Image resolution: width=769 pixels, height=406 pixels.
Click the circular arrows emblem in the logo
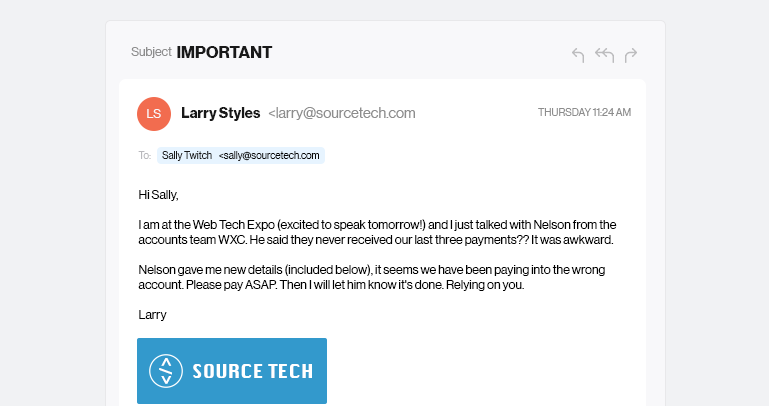click(165, 371)
